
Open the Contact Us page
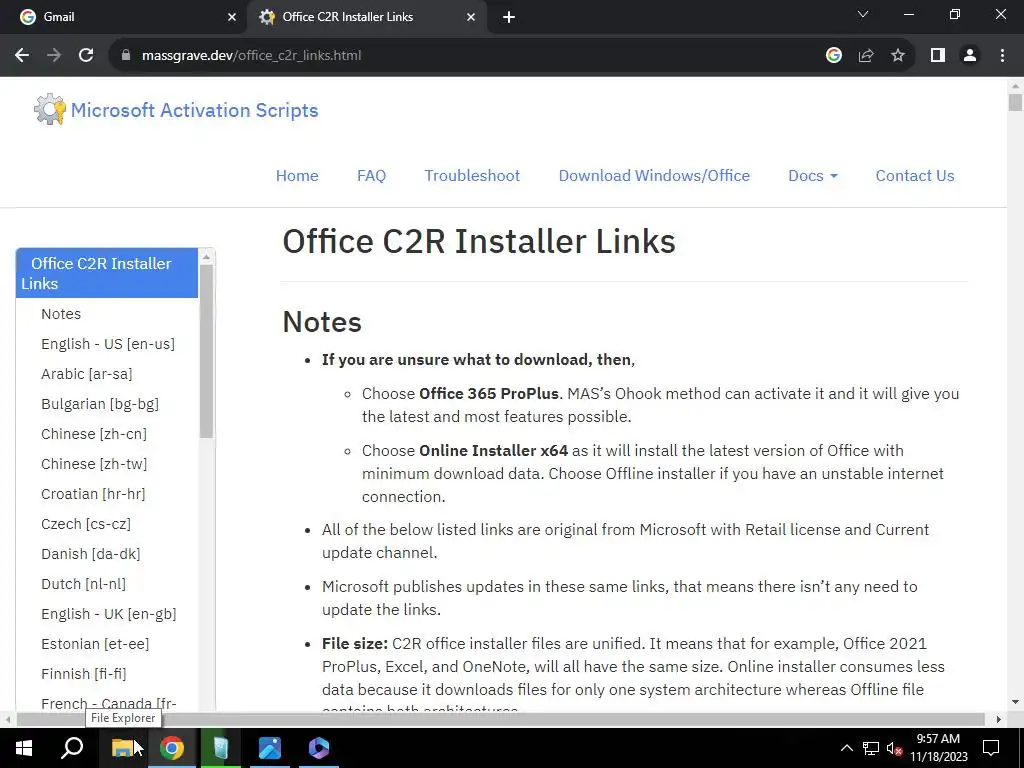click(914, 176)
